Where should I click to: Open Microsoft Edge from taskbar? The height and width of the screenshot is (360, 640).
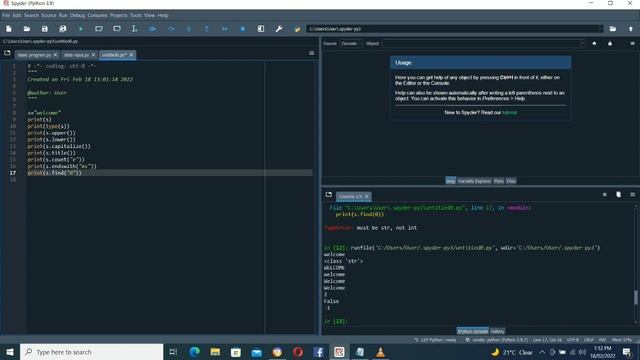point(194,352)
